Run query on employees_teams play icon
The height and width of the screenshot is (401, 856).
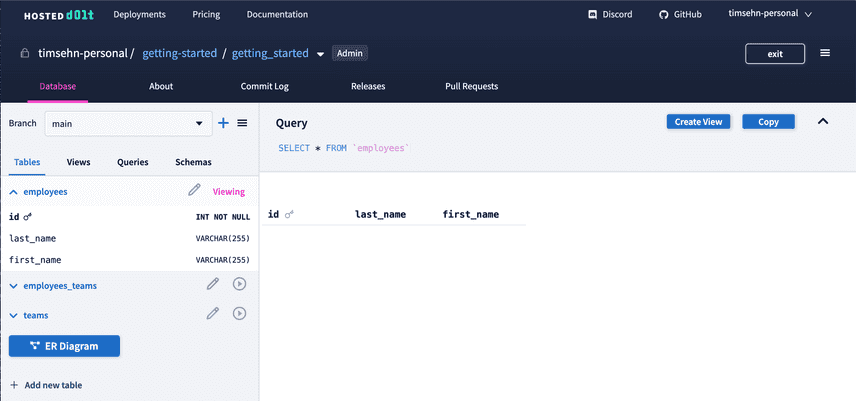[239, 284]
